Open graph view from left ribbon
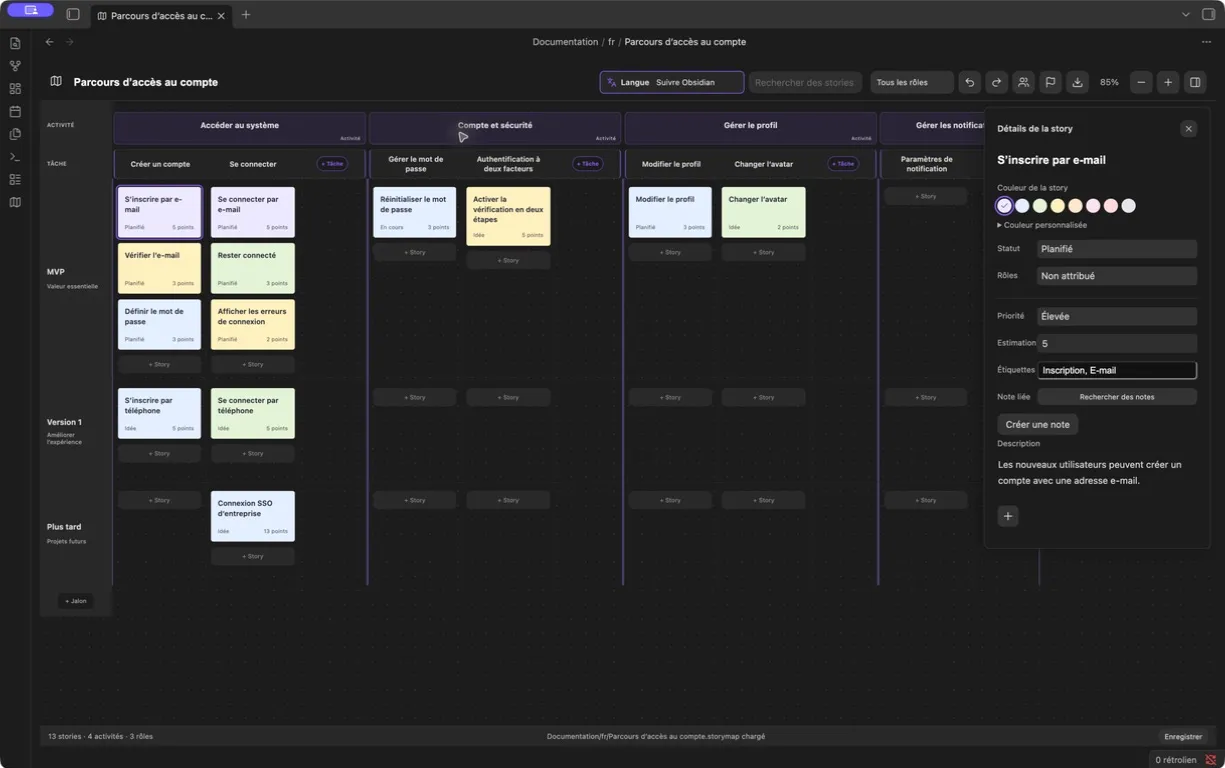Image resolution: width=1225 pixels, height=768 pixels. point(15,66)
